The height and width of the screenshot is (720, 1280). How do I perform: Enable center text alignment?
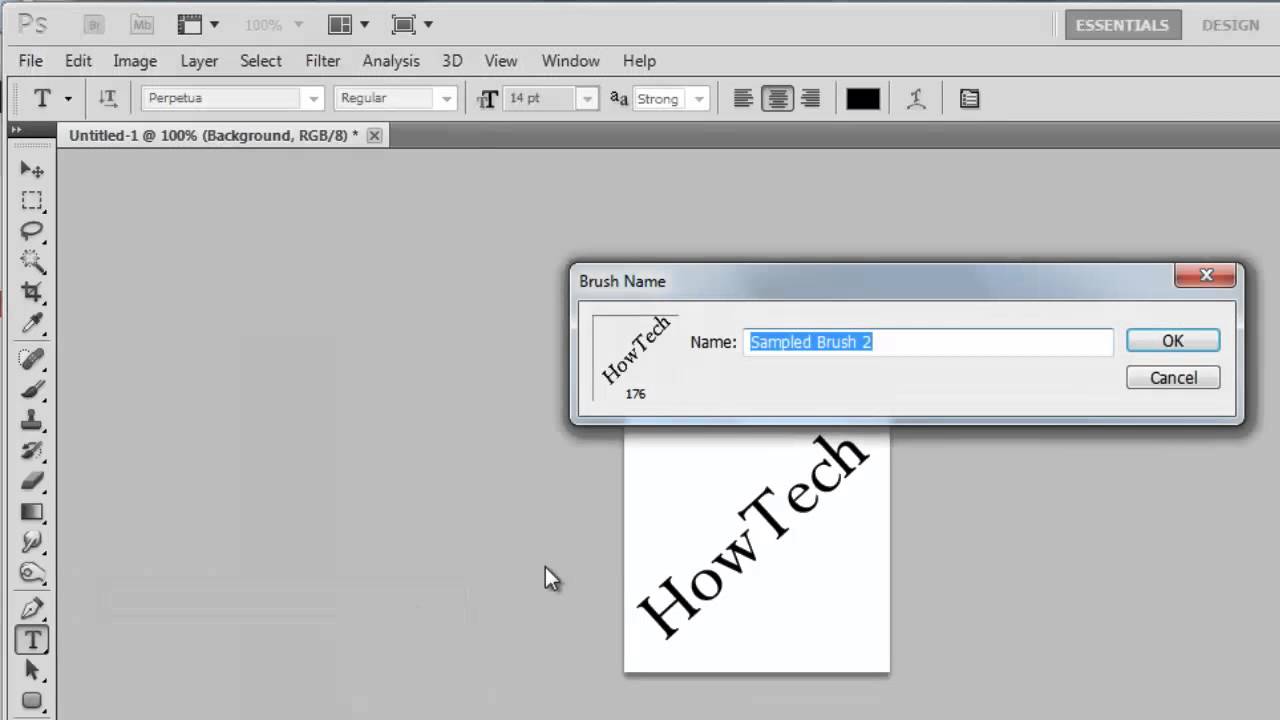tap(777, 98)
